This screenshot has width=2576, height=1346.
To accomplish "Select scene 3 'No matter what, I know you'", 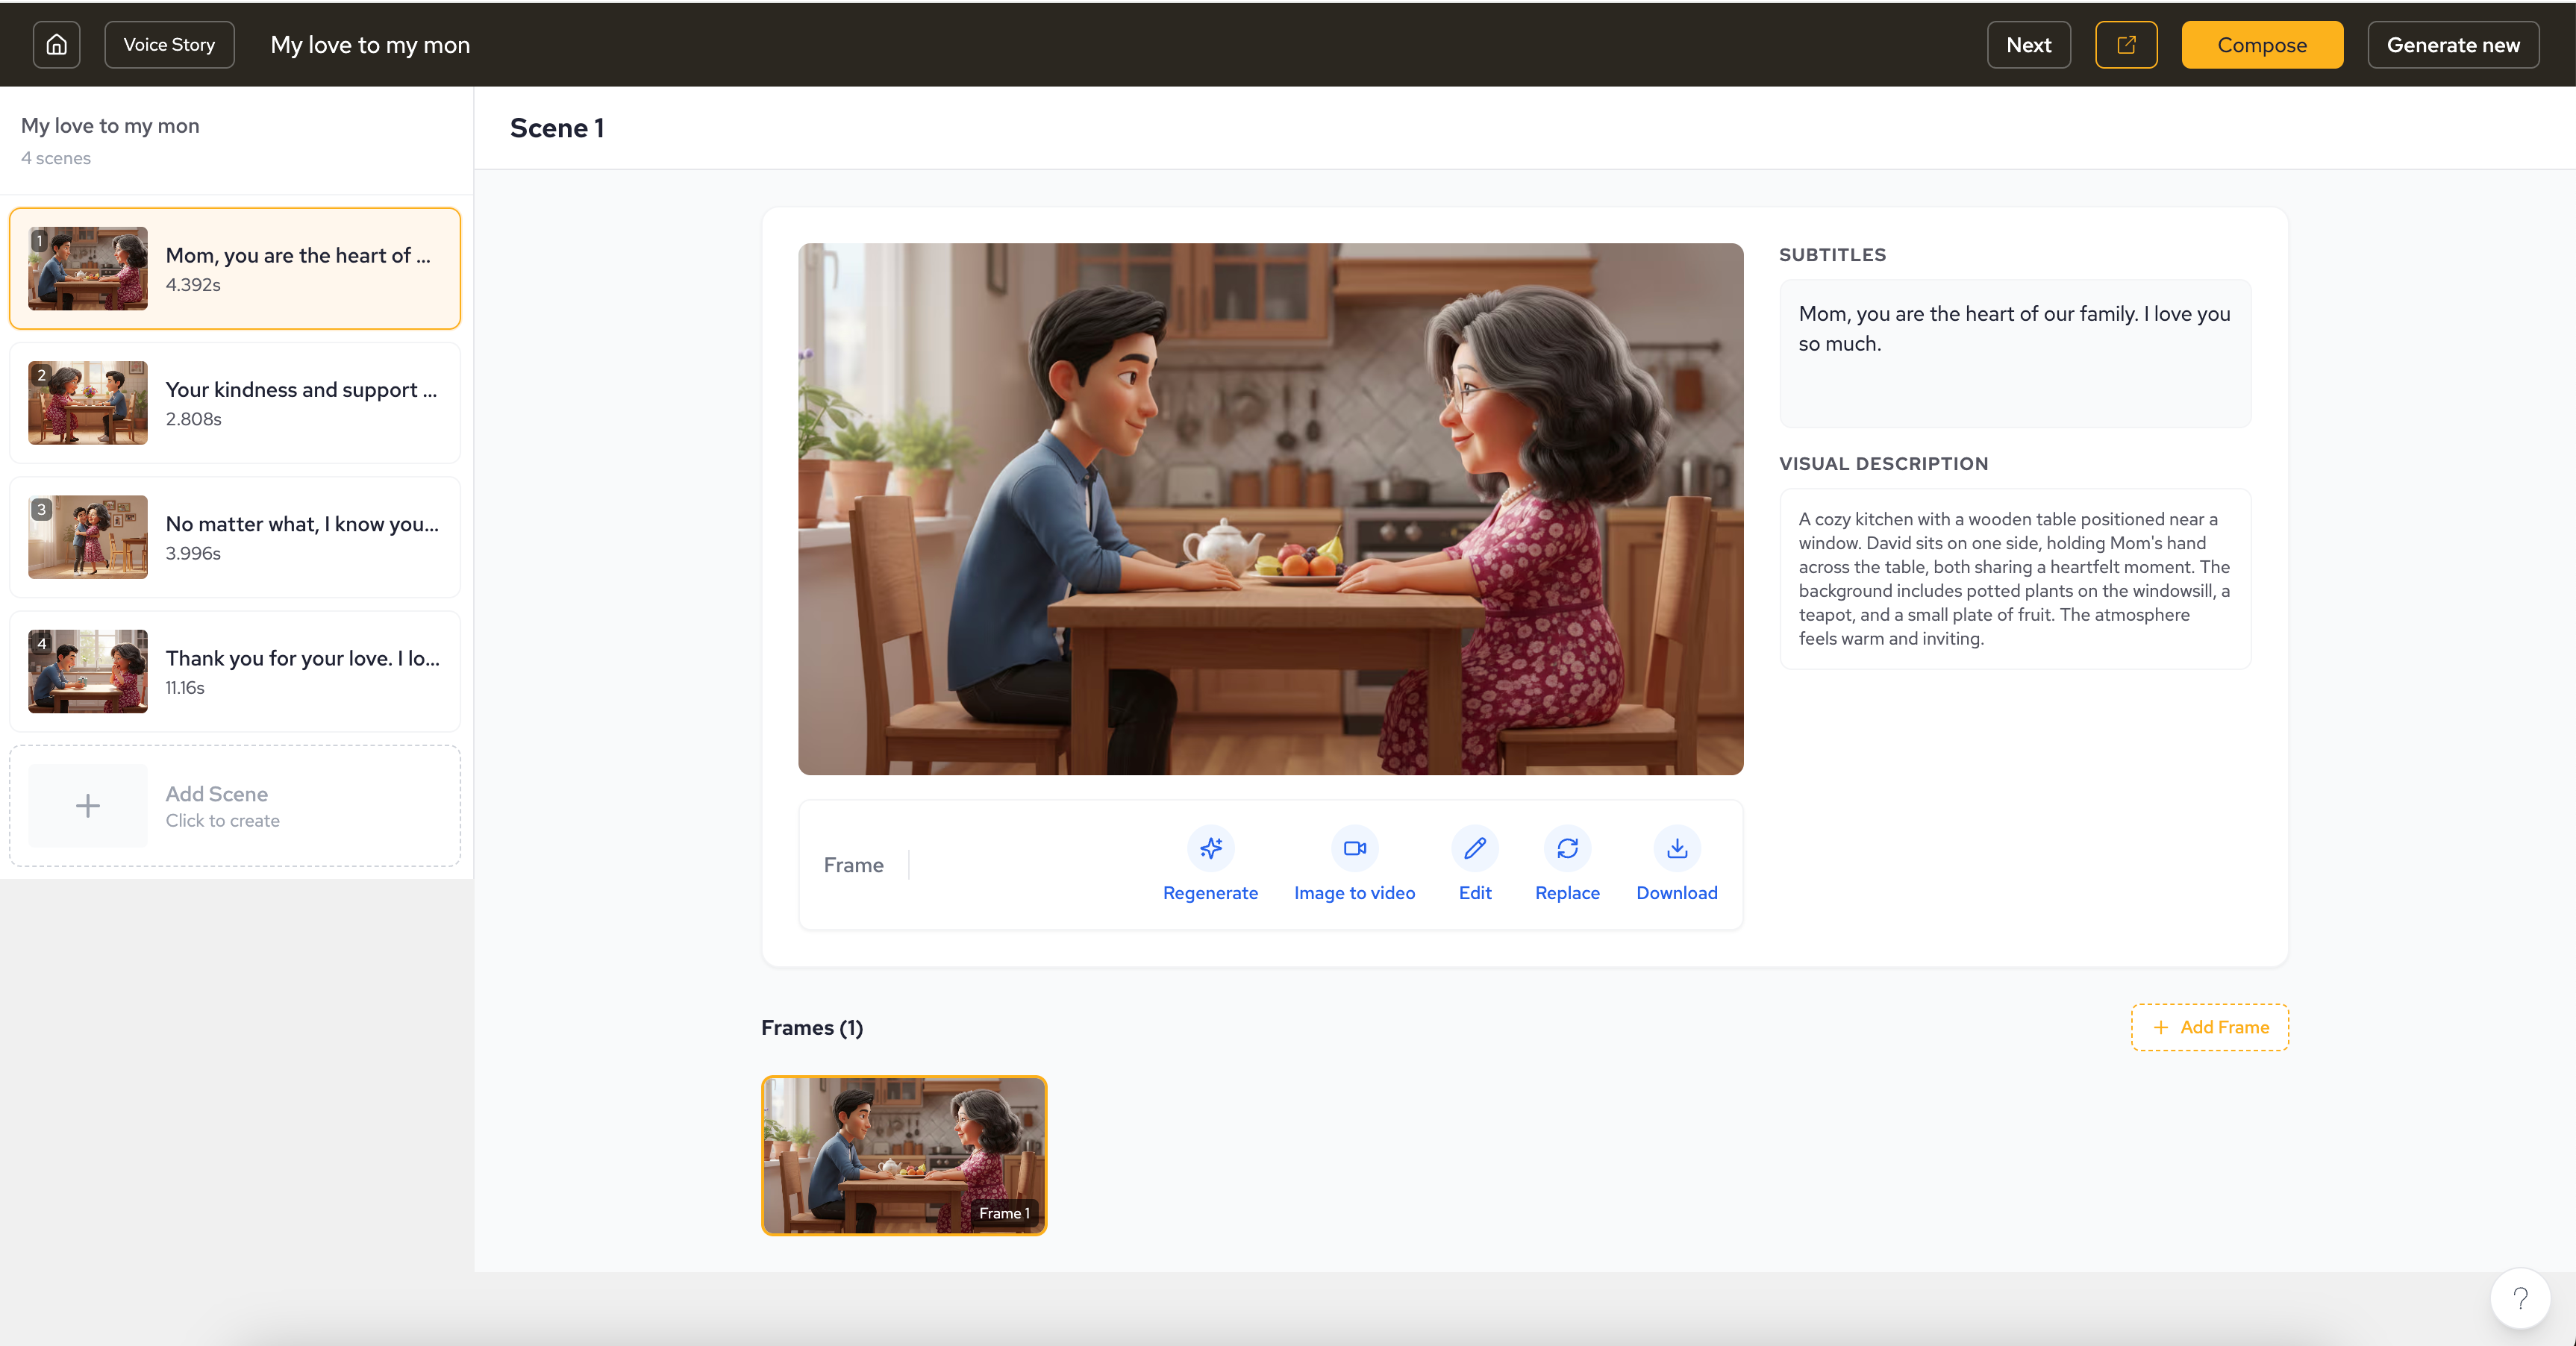I will coord(235,537).
